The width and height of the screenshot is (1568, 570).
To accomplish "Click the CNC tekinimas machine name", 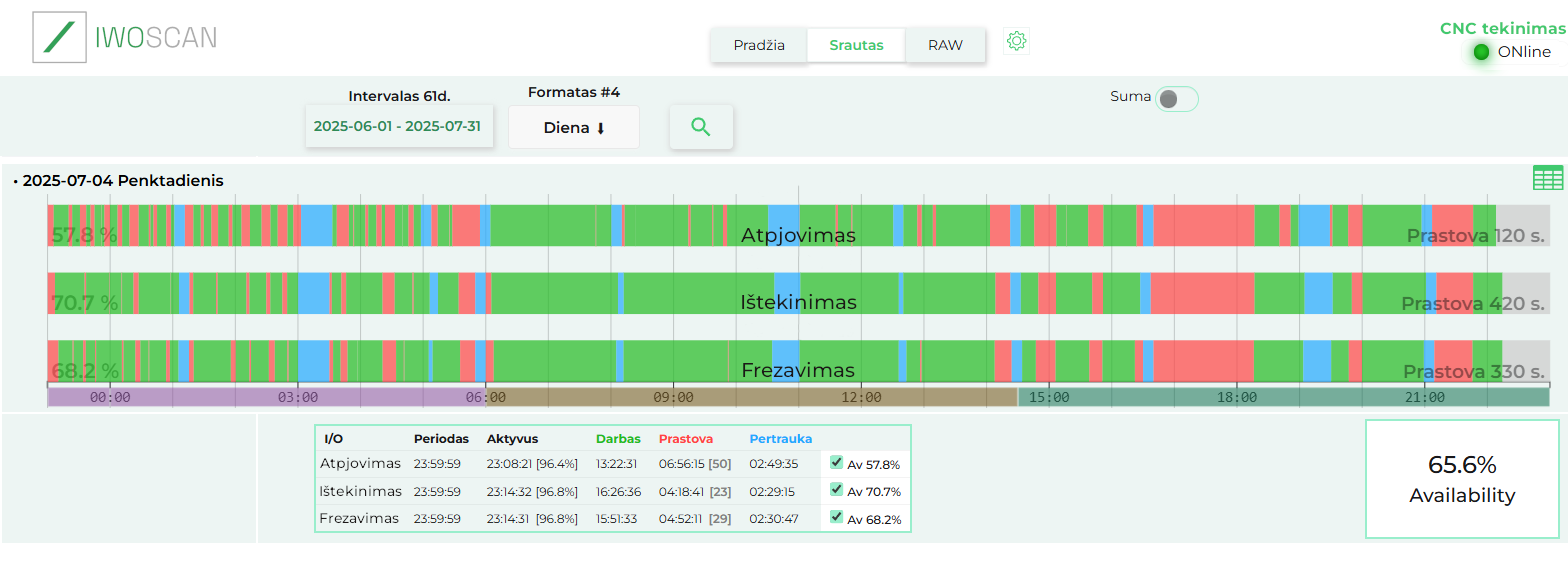I will pyautogui.click(x=1502, y=29).
